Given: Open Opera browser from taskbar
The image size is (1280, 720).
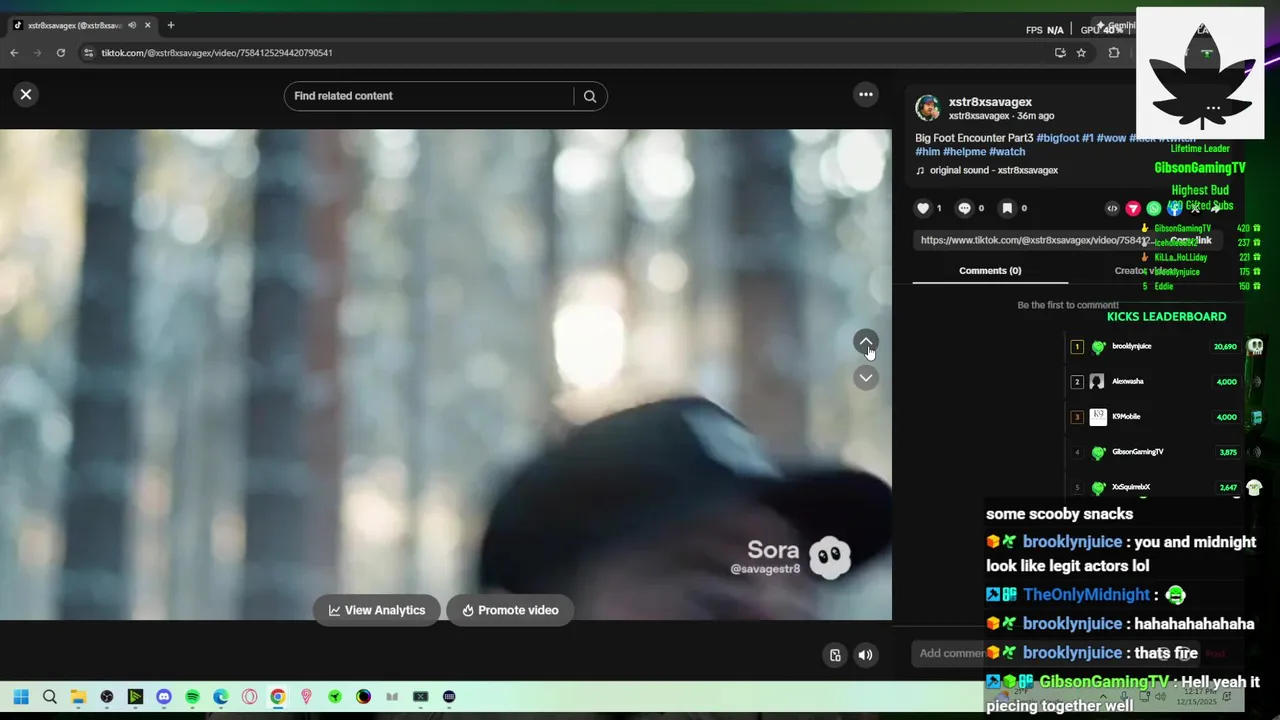Looking at the screenshot, I should click(x=249, y=697).
